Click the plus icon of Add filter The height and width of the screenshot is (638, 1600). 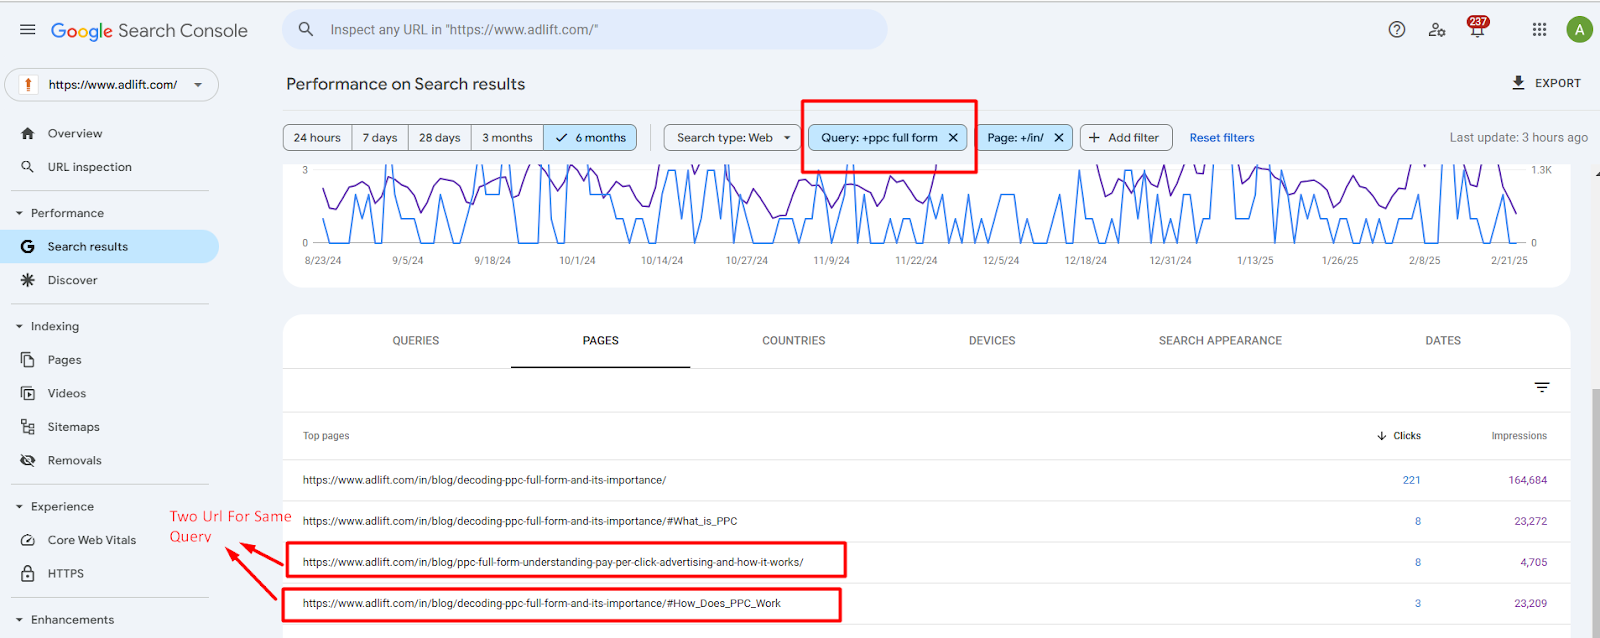click(1094, 138)
